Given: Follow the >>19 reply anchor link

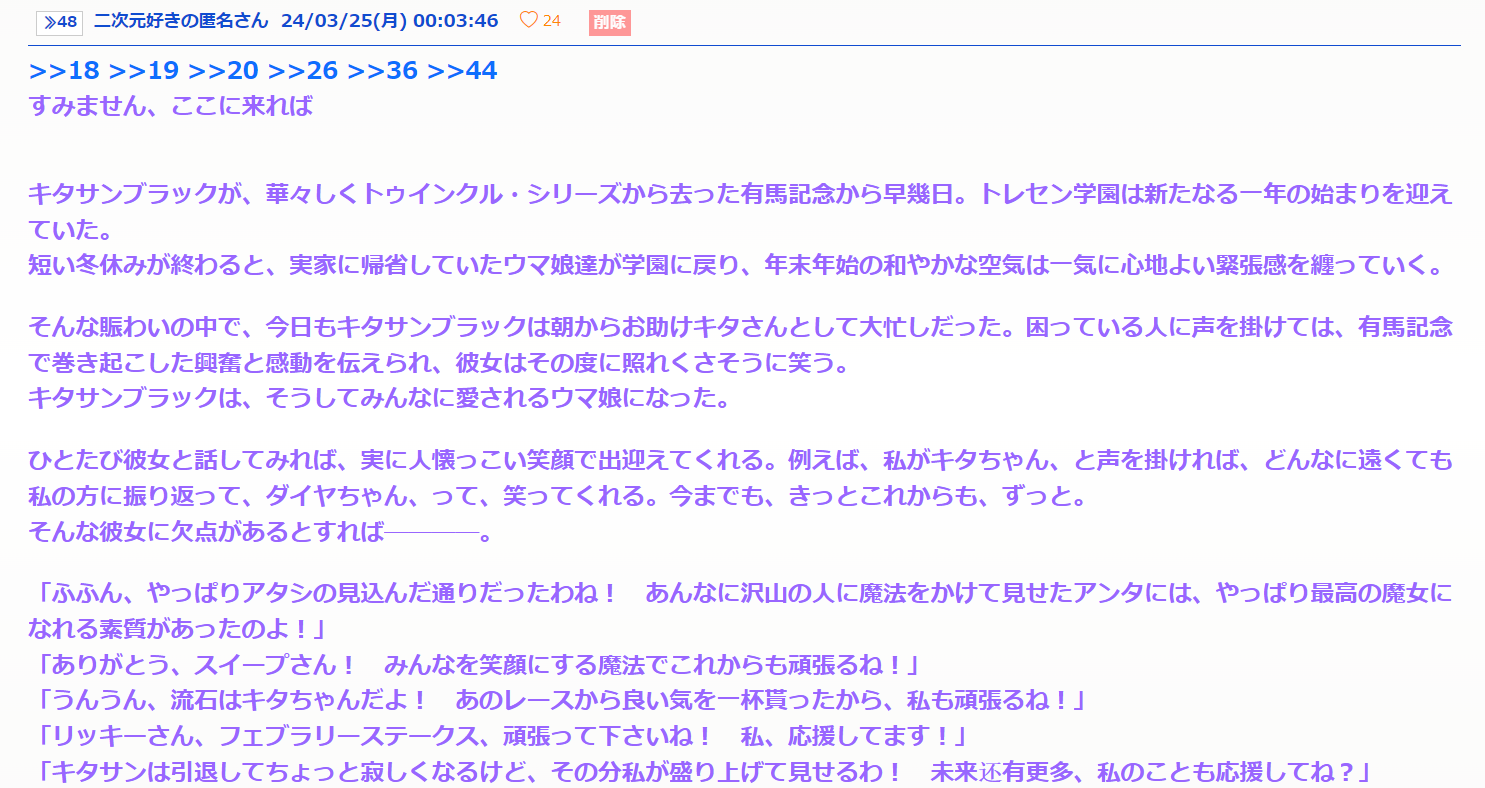Looking at the screenshot, I should [x=144, y=70].
